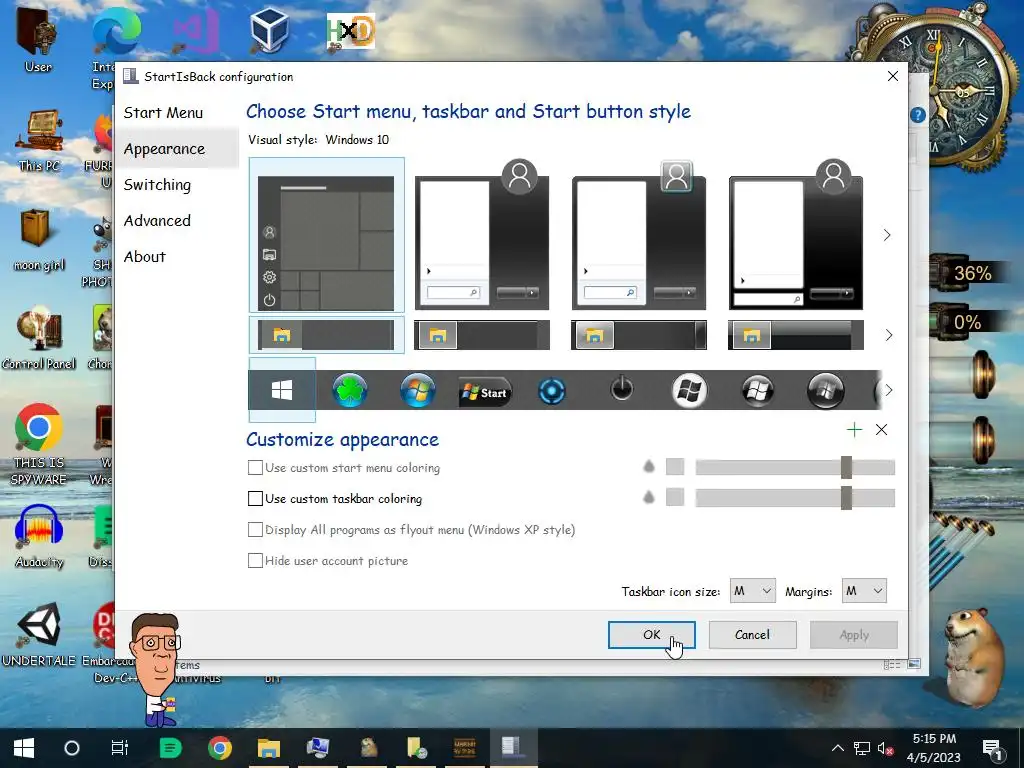Screen dimensions: 1024x768
Task: Tick 'Hide user account picture' checkbox
Action: (255, 560)
